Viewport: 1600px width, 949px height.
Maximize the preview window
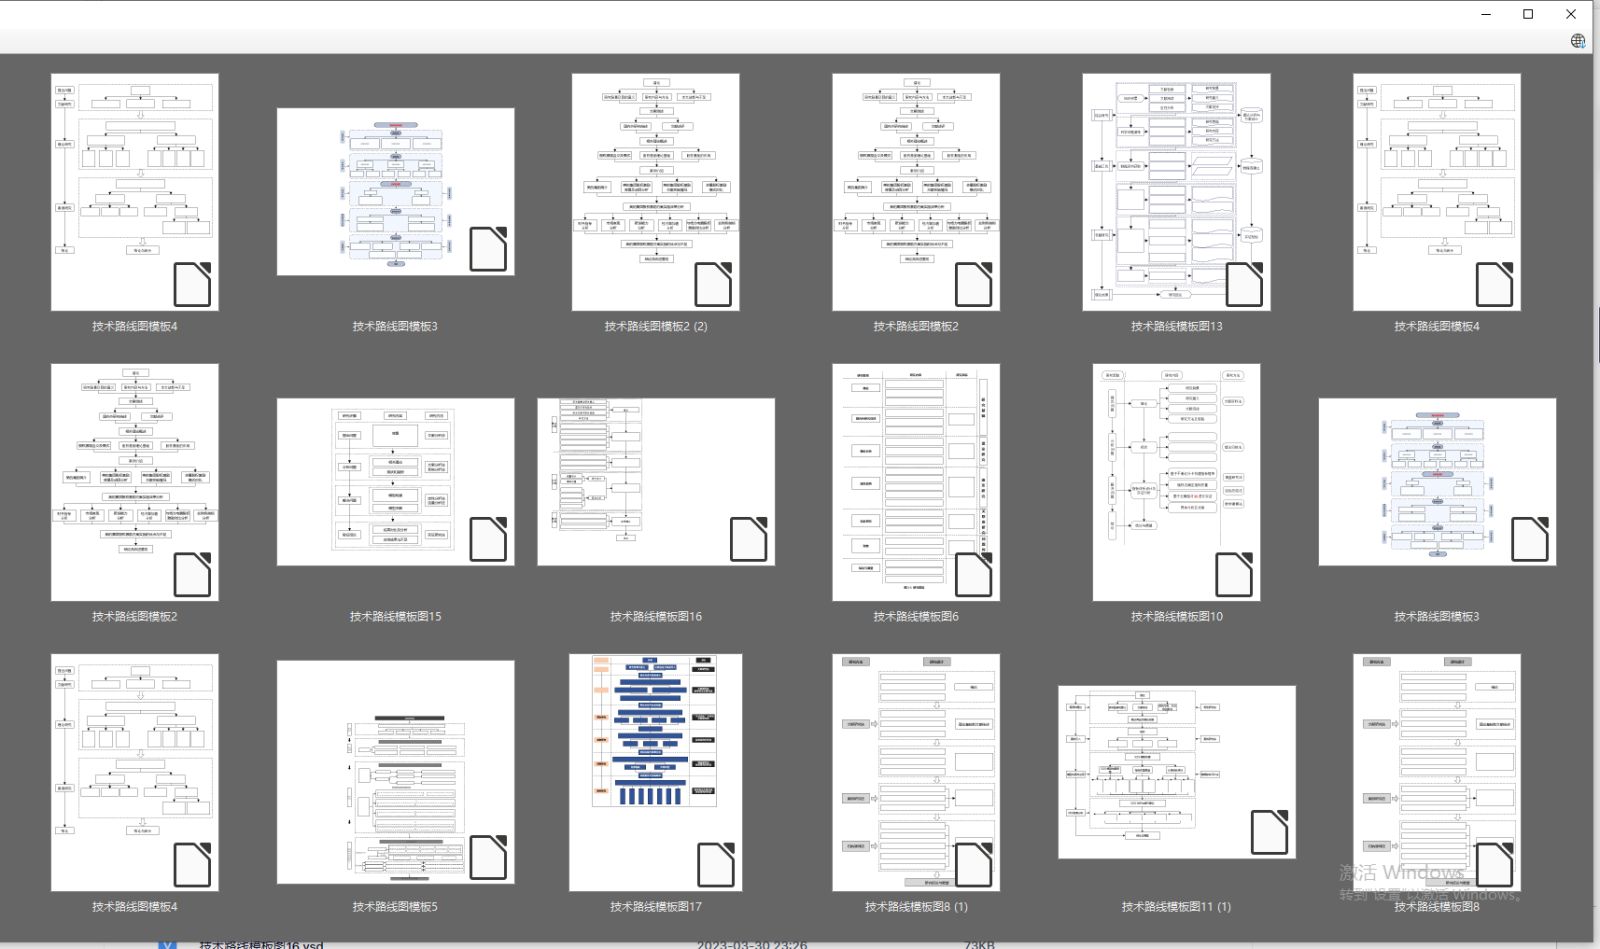1528,14
